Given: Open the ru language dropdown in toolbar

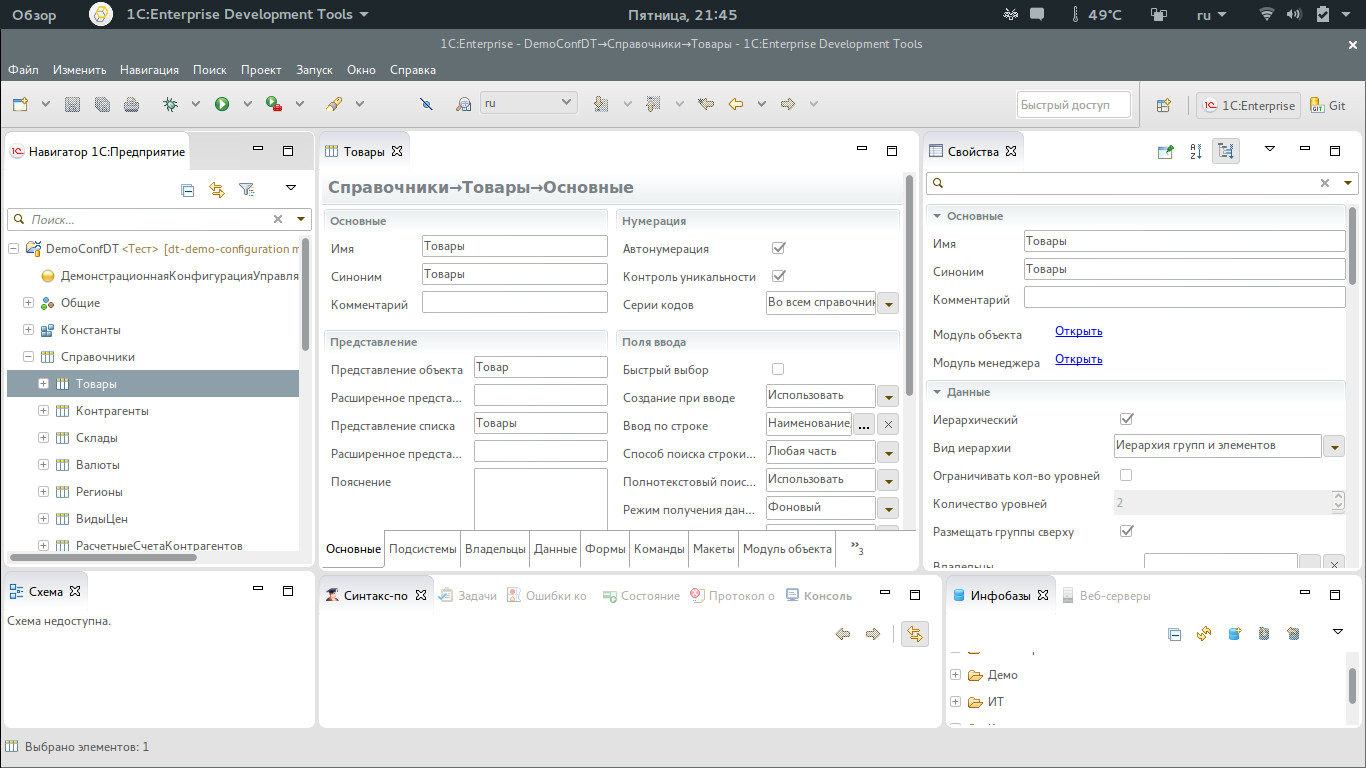Looking at the screenshot, I should [x=528, y=102].
